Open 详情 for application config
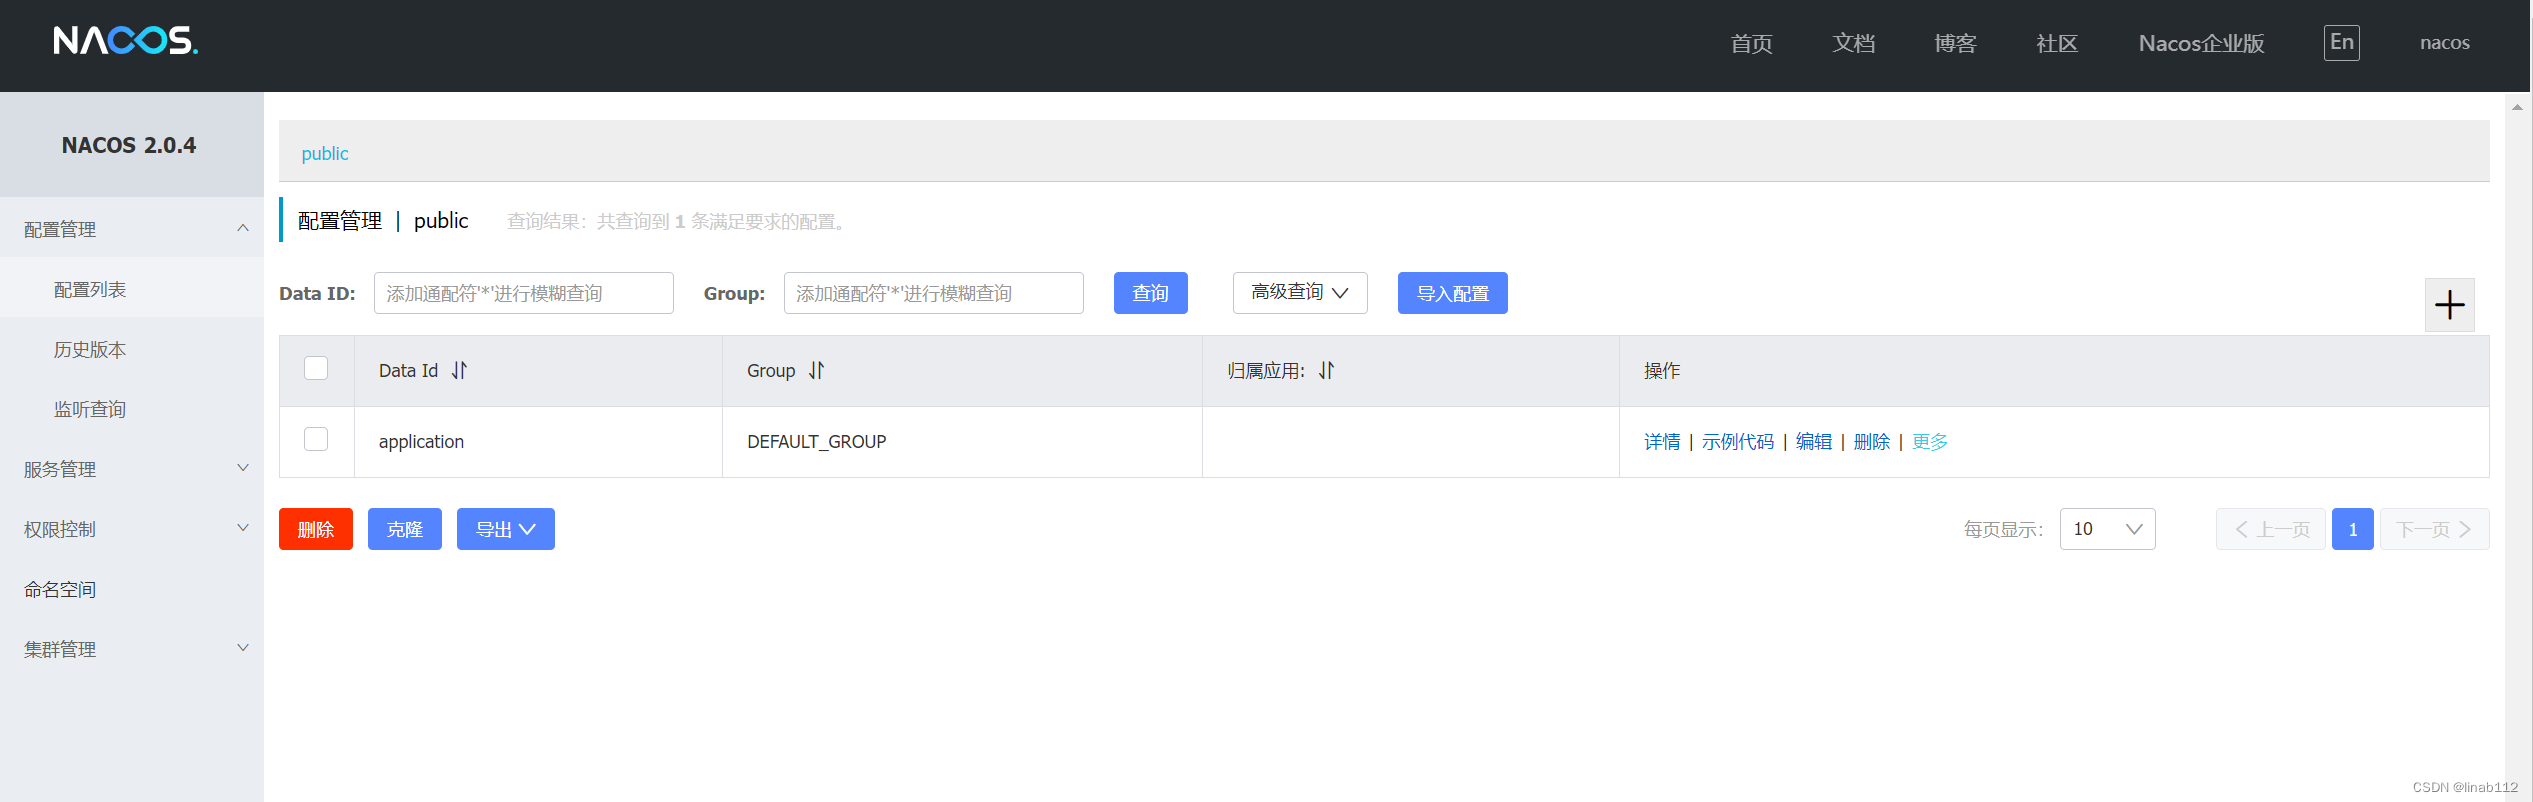 (x=1662, y=442)
